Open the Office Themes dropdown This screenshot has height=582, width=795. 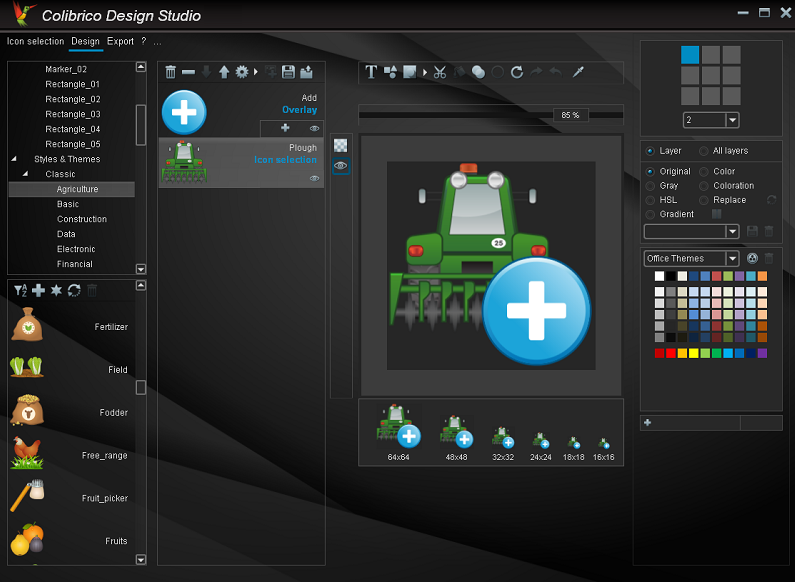click(732, 259)
